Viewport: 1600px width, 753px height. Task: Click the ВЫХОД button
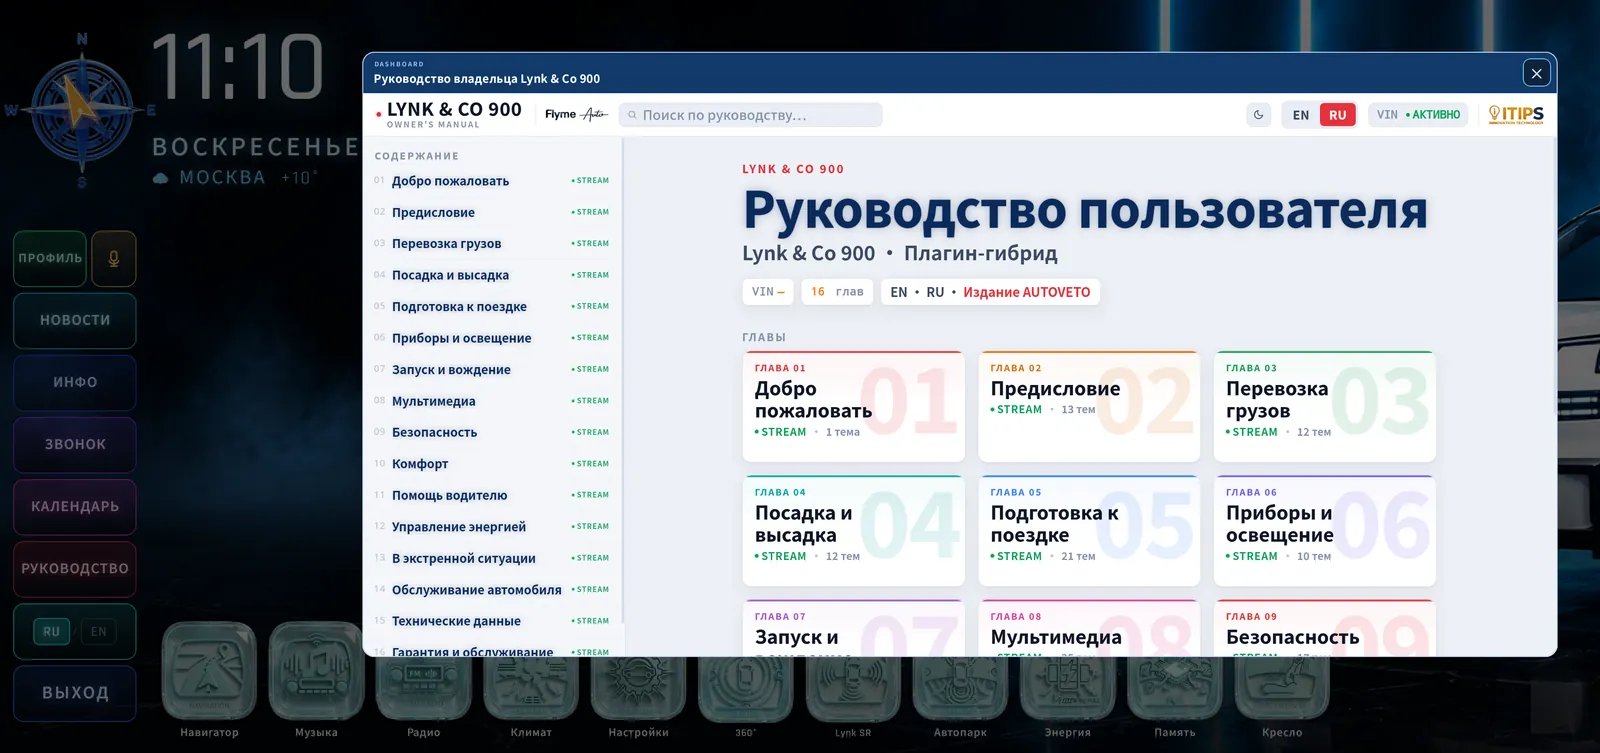click(x=75, y=693)
